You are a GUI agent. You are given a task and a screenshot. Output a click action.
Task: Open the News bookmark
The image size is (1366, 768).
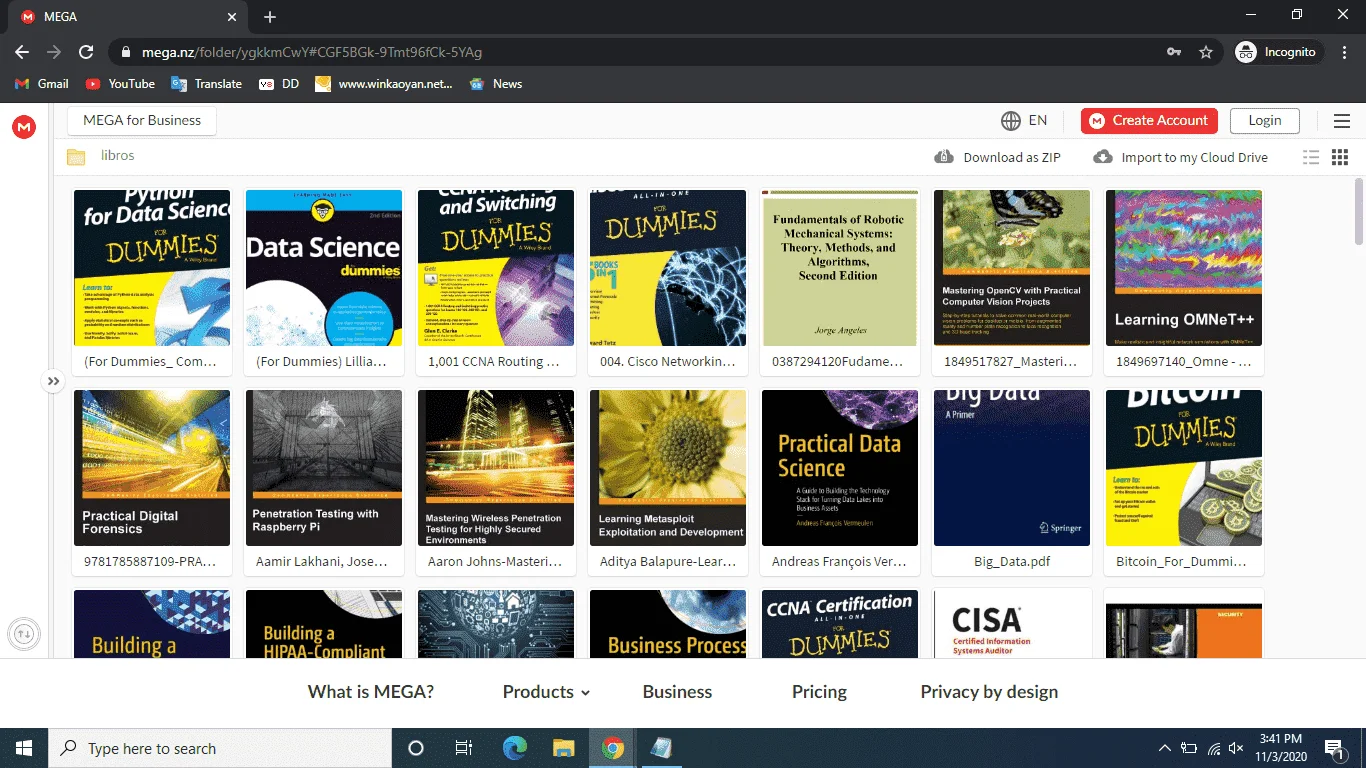pyautogui.click(x=496, y=84)
